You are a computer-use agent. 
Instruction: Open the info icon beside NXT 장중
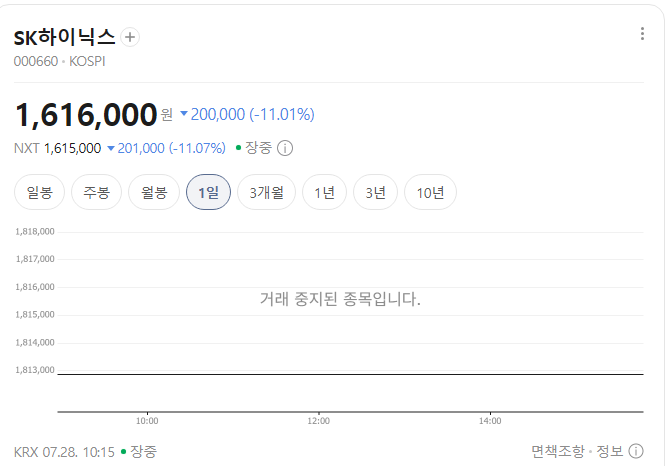(x=285, y=148)
